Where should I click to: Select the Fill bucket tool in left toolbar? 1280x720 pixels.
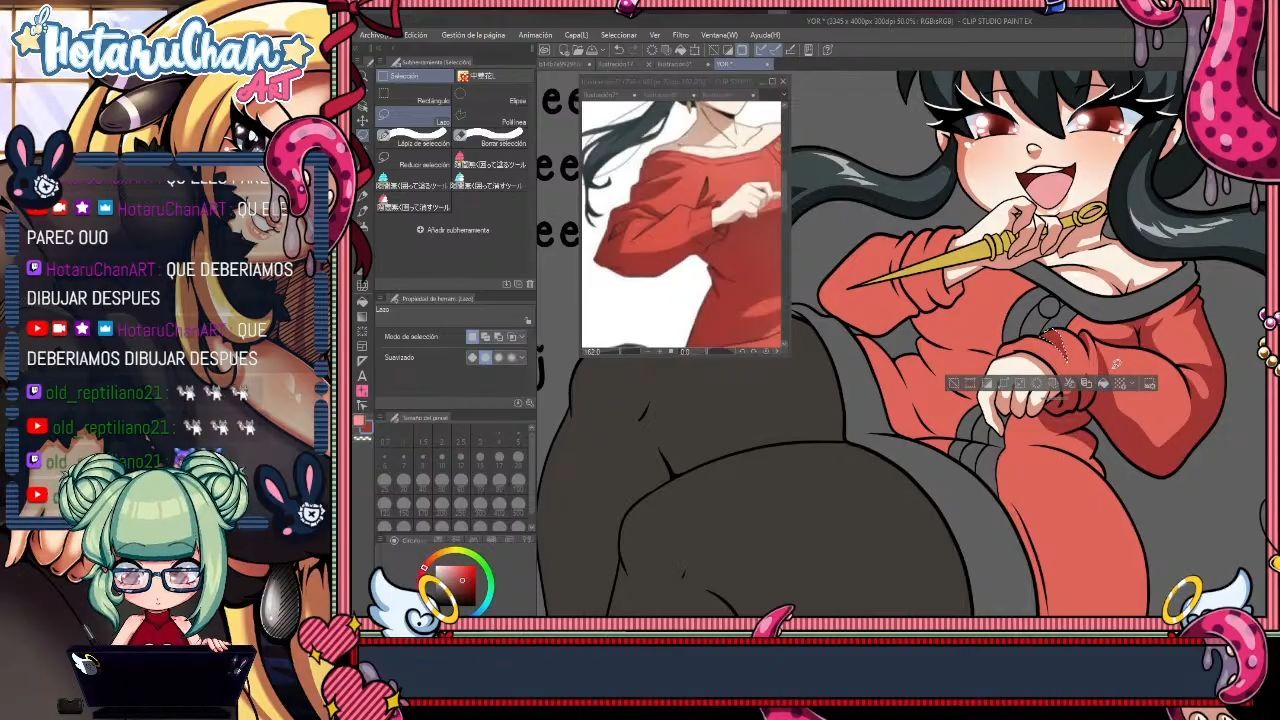(x=362, y=302)
